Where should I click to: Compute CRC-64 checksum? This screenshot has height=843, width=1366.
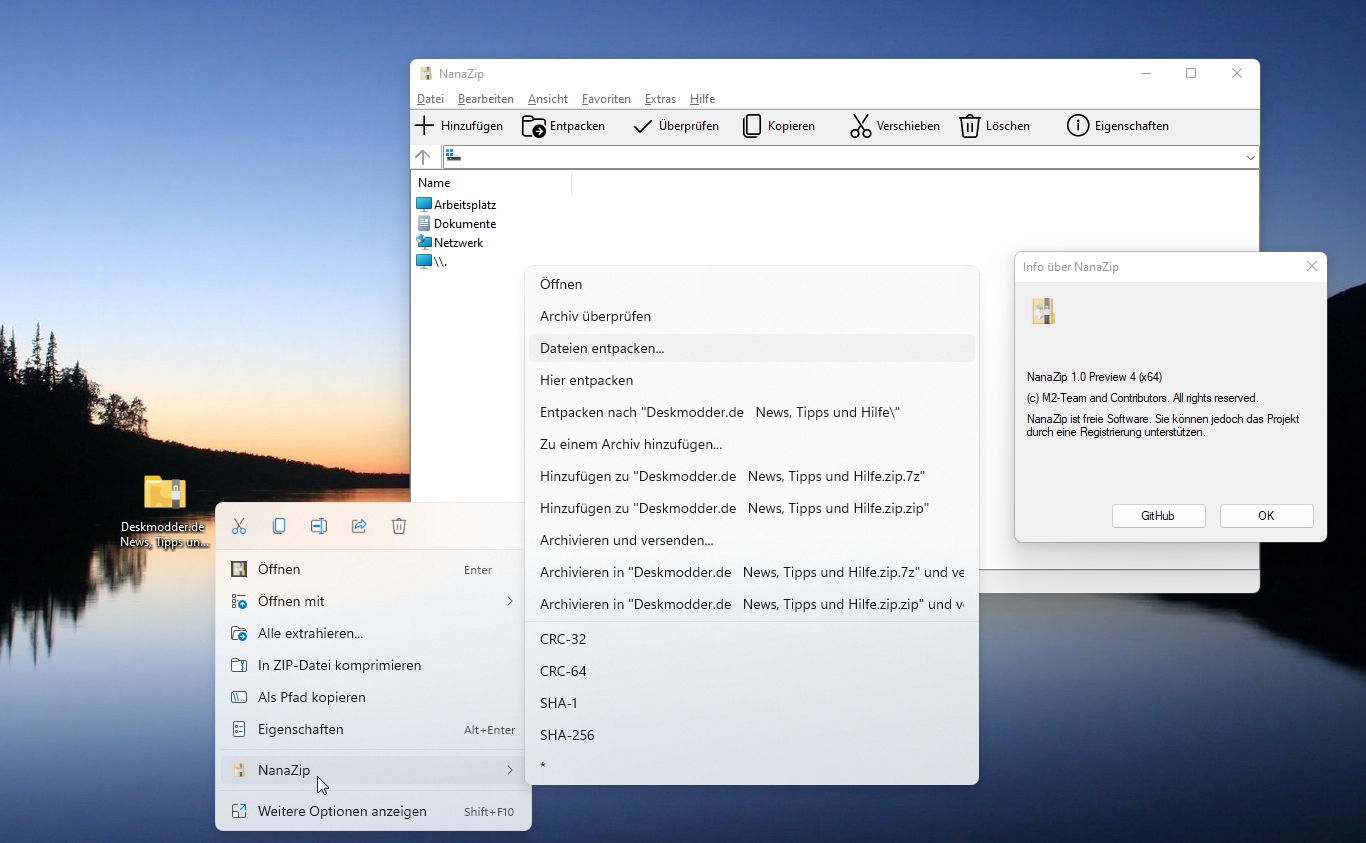(x=751, y=671)
